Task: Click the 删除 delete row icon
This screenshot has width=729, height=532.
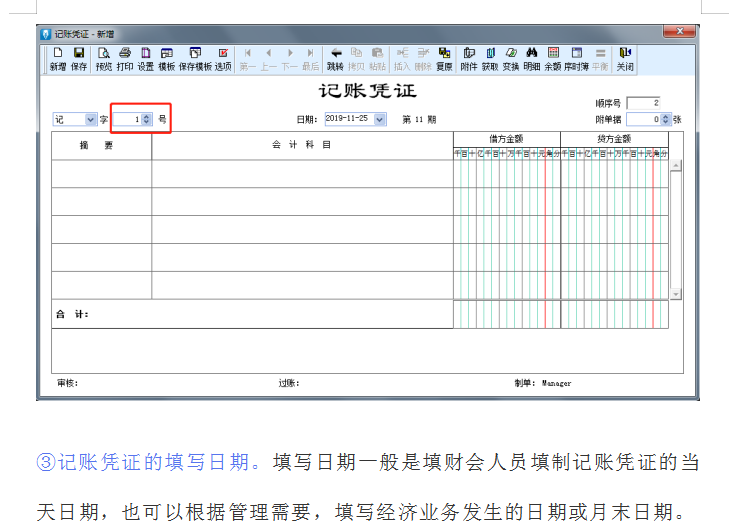Action: [423, 59]
